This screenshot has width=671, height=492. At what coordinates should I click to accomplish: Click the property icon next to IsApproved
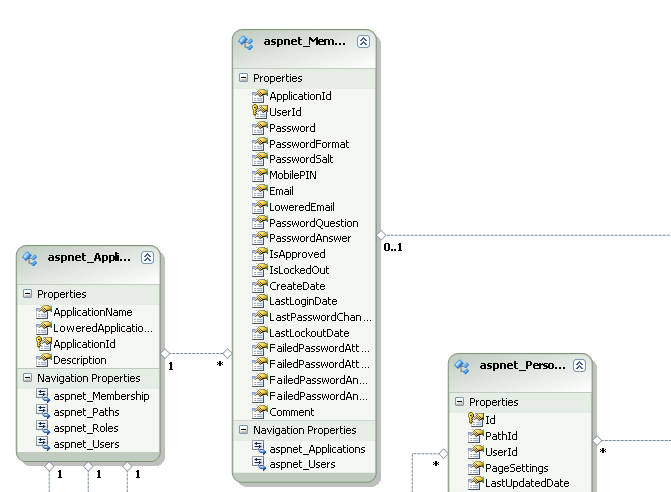coord(260,254)
